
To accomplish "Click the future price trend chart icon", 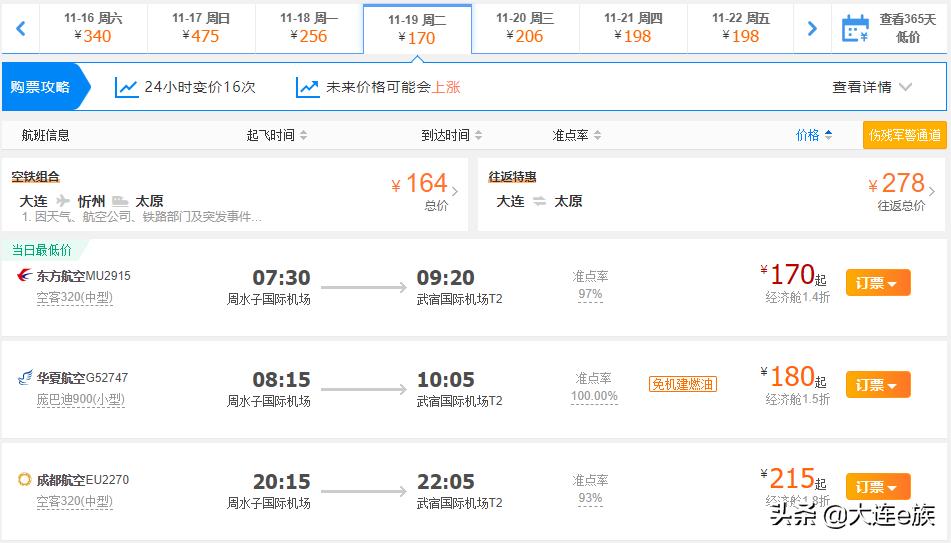I will tap(307, 87).
